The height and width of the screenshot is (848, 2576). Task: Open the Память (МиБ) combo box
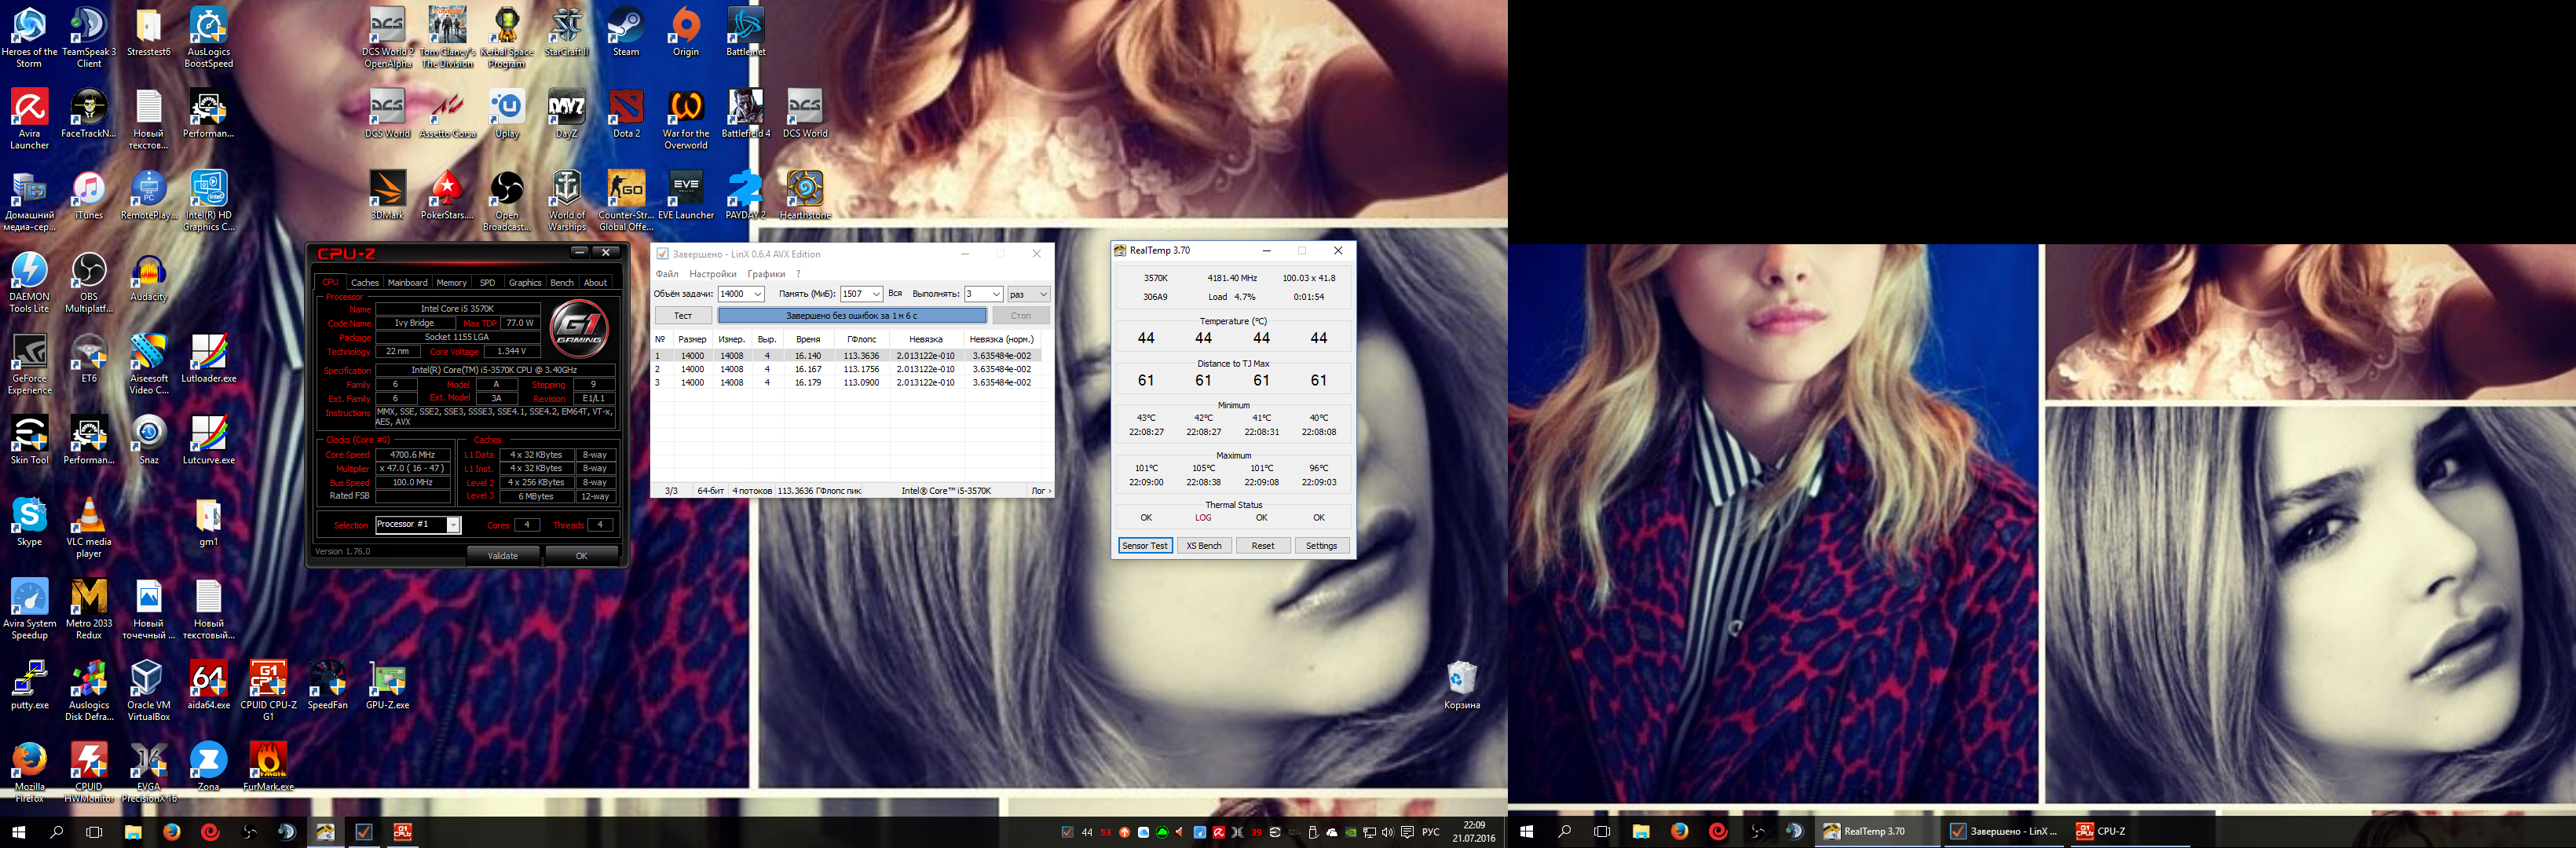point(876,294)
